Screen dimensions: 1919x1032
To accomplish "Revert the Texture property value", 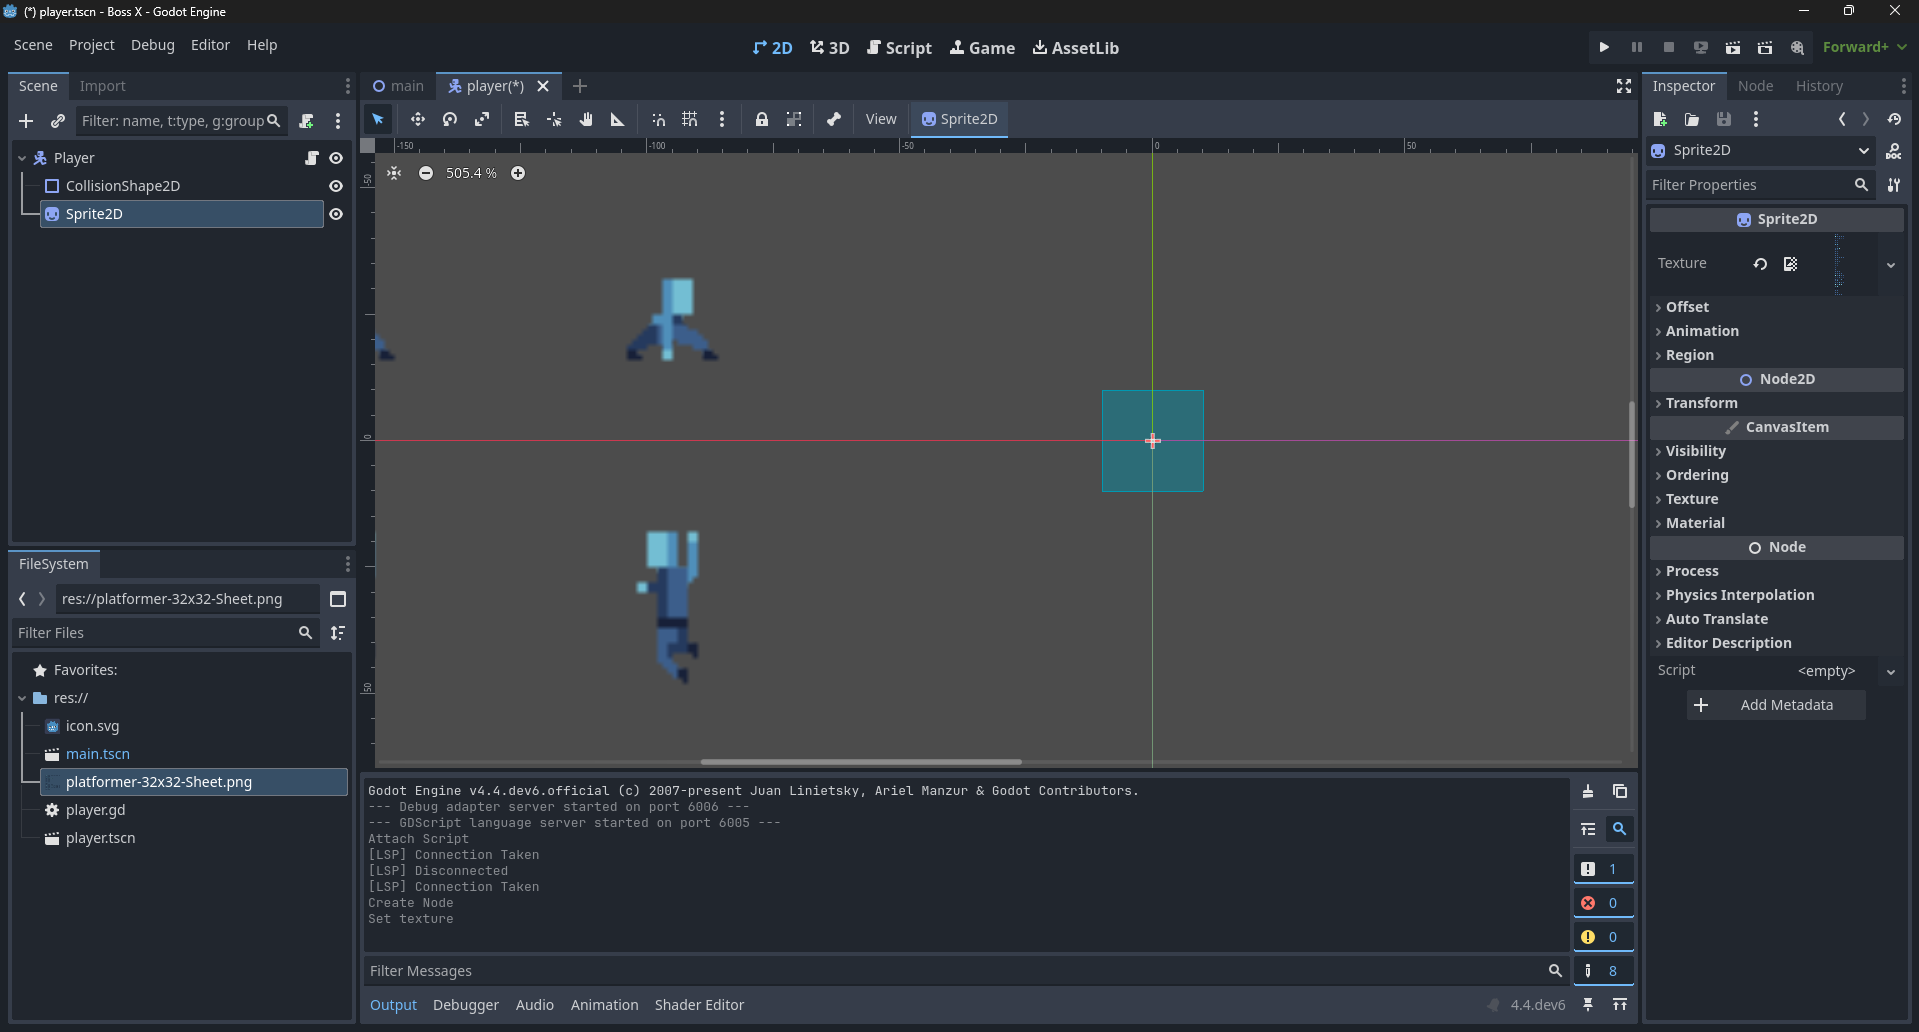I will [x=1760, y=264].
